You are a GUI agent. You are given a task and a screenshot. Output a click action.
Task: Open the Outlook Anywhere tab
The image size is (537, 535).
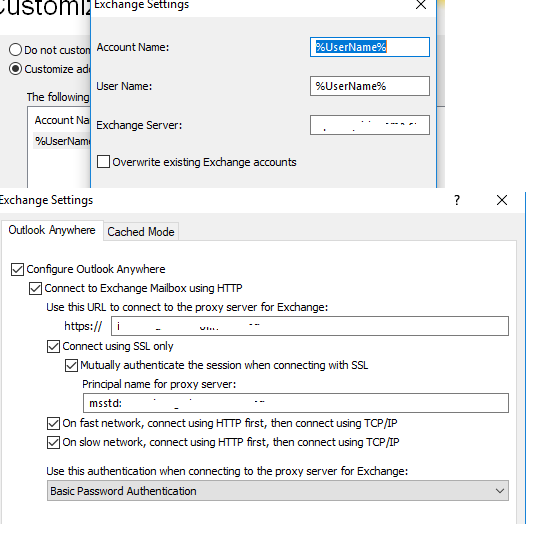click(52, 230)
